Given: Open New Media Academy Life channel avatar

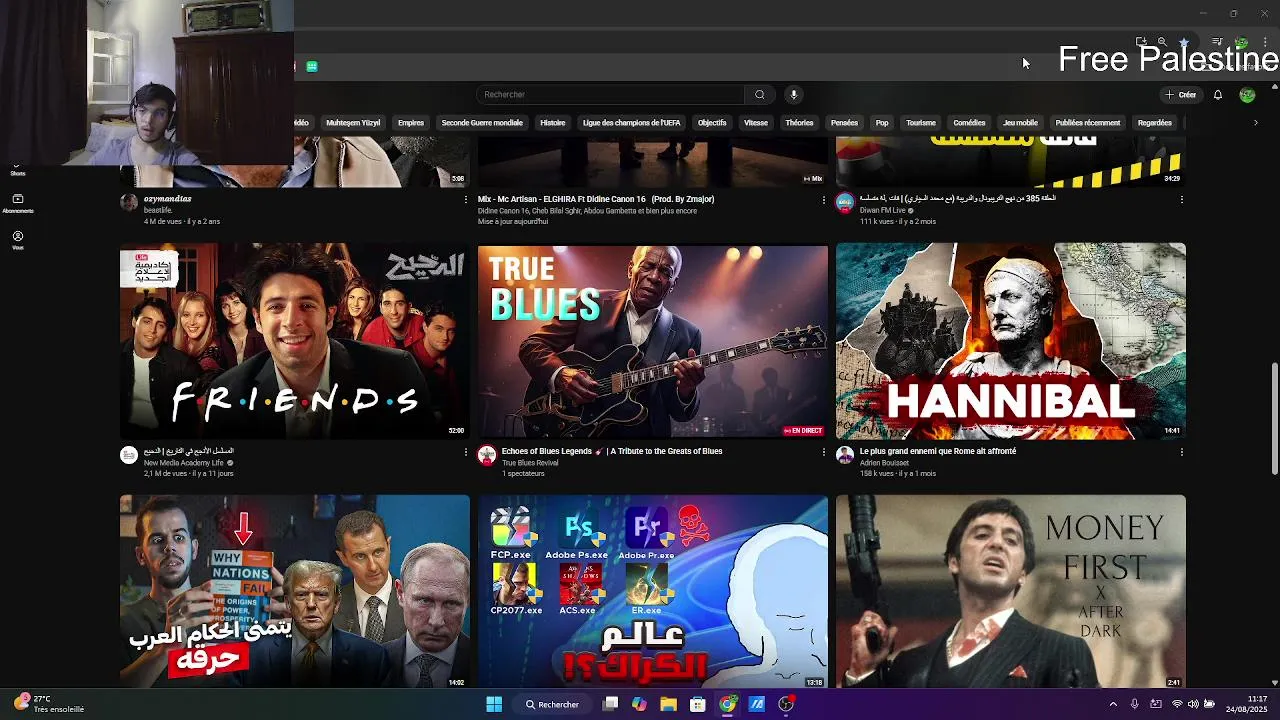Looking at the screenshot, I should [x=129, y=455].
